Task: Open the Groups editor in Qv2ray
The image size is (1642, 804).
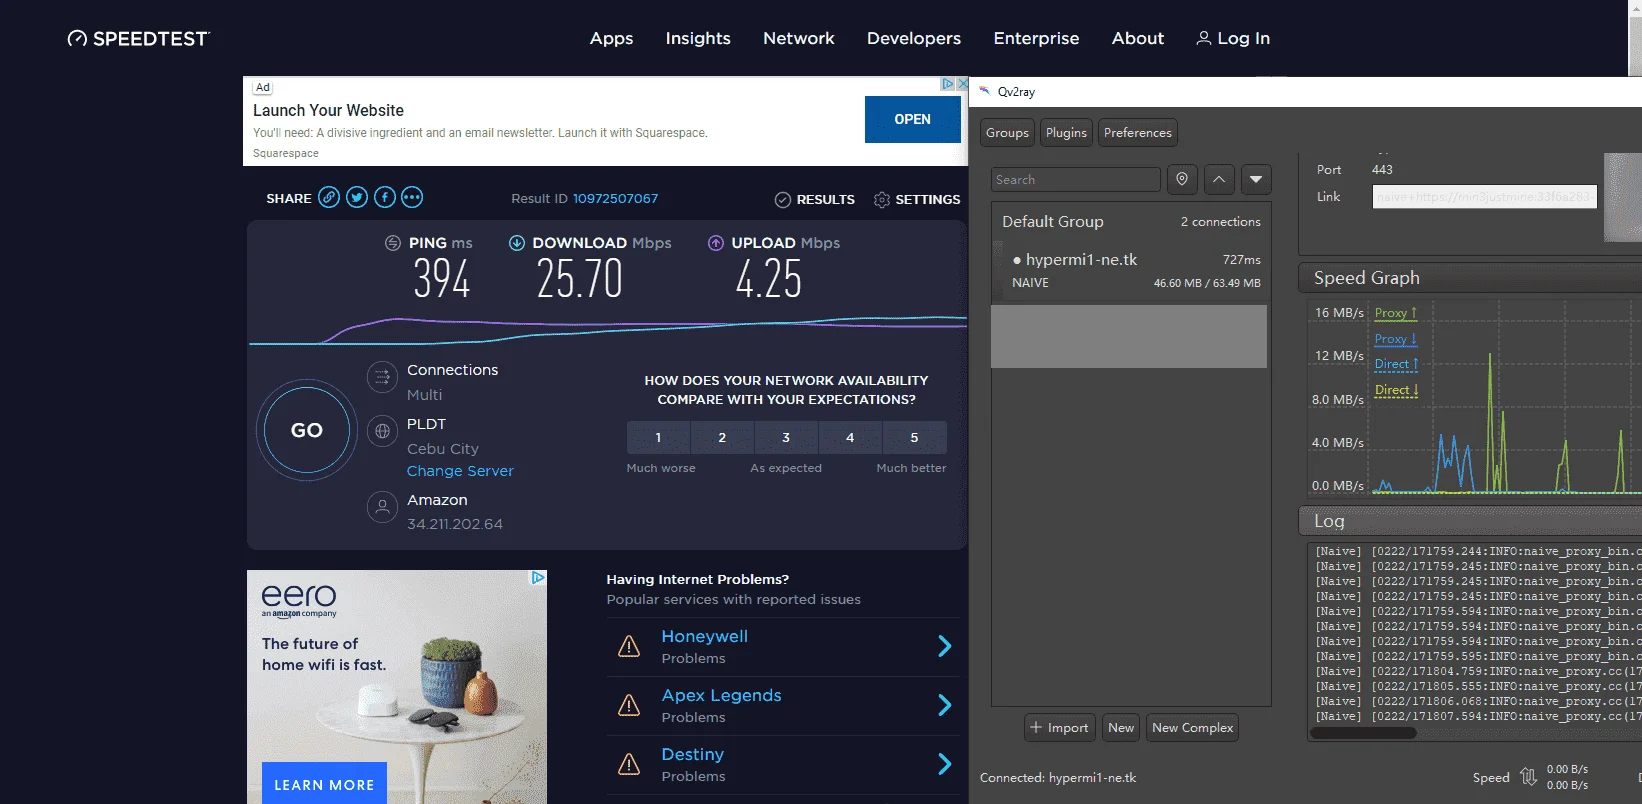Action: pyautogui.click(x=1007, y=133)
